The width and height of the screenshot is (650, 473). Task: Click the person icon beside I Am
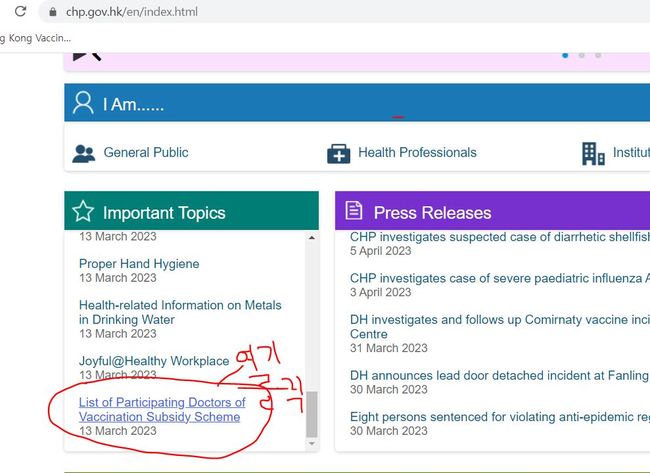tap(83, 104)
